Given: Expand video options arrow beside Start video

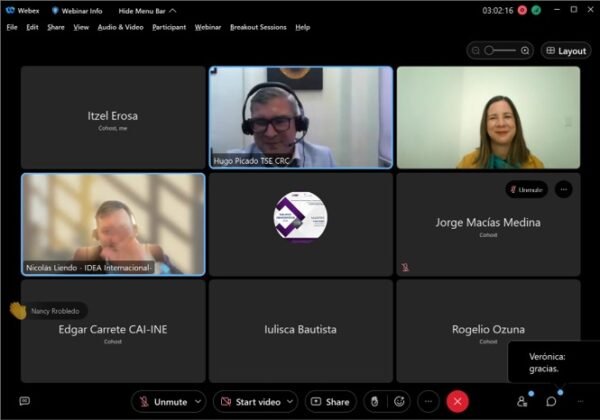Looking at the screenshot, I should coord(290,402).
